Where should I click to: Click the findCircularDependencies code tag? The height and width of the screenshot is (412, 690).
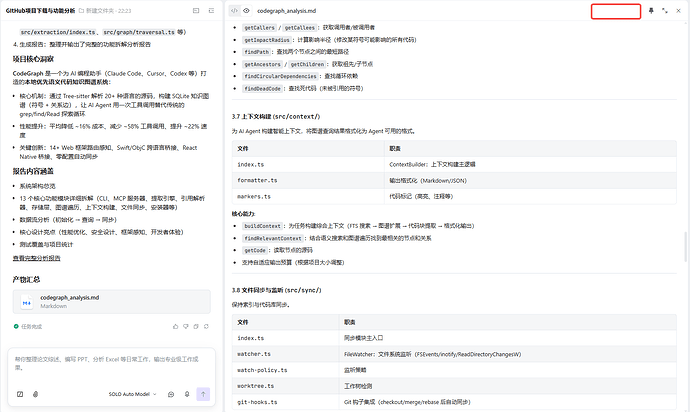[x=280, y=76]
